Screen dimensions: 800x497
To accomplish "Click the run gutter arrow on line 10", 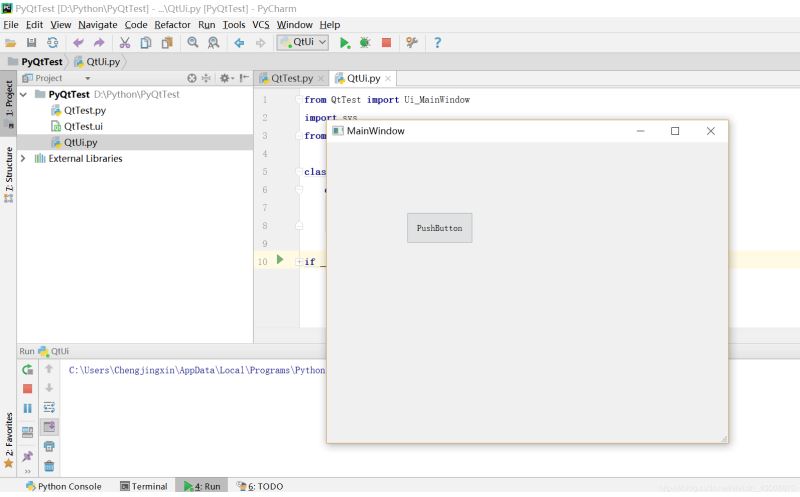I will [280, 260].
